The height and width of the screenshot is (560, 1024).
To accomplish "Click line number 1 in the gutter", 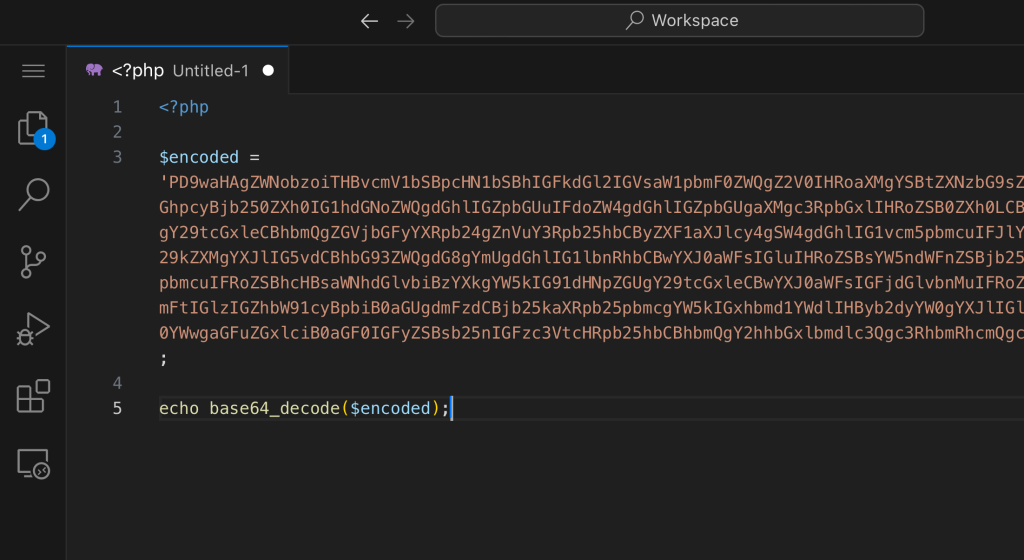I will point(118,107).
